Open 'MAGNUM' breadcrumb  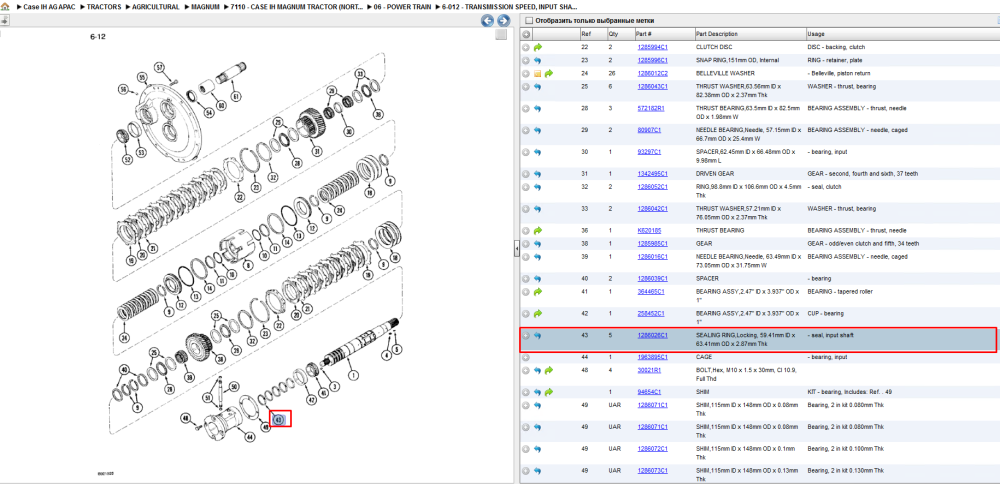pyautogui.click(x=205, y=6)
